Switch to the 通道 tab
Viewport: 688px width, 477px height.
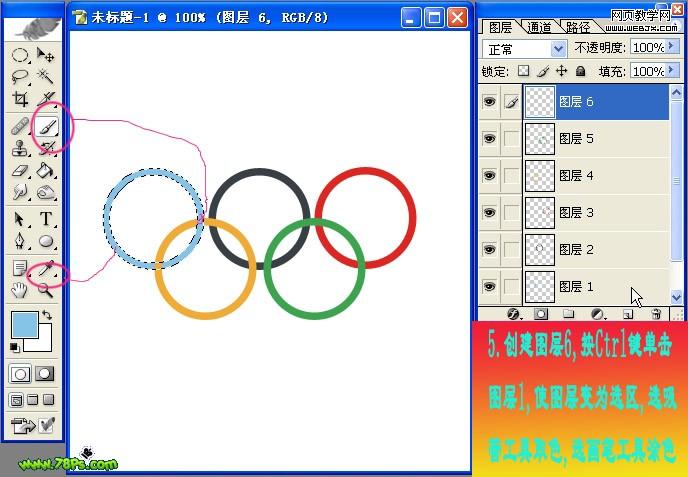pyautogui.click(x=539, y=27)
